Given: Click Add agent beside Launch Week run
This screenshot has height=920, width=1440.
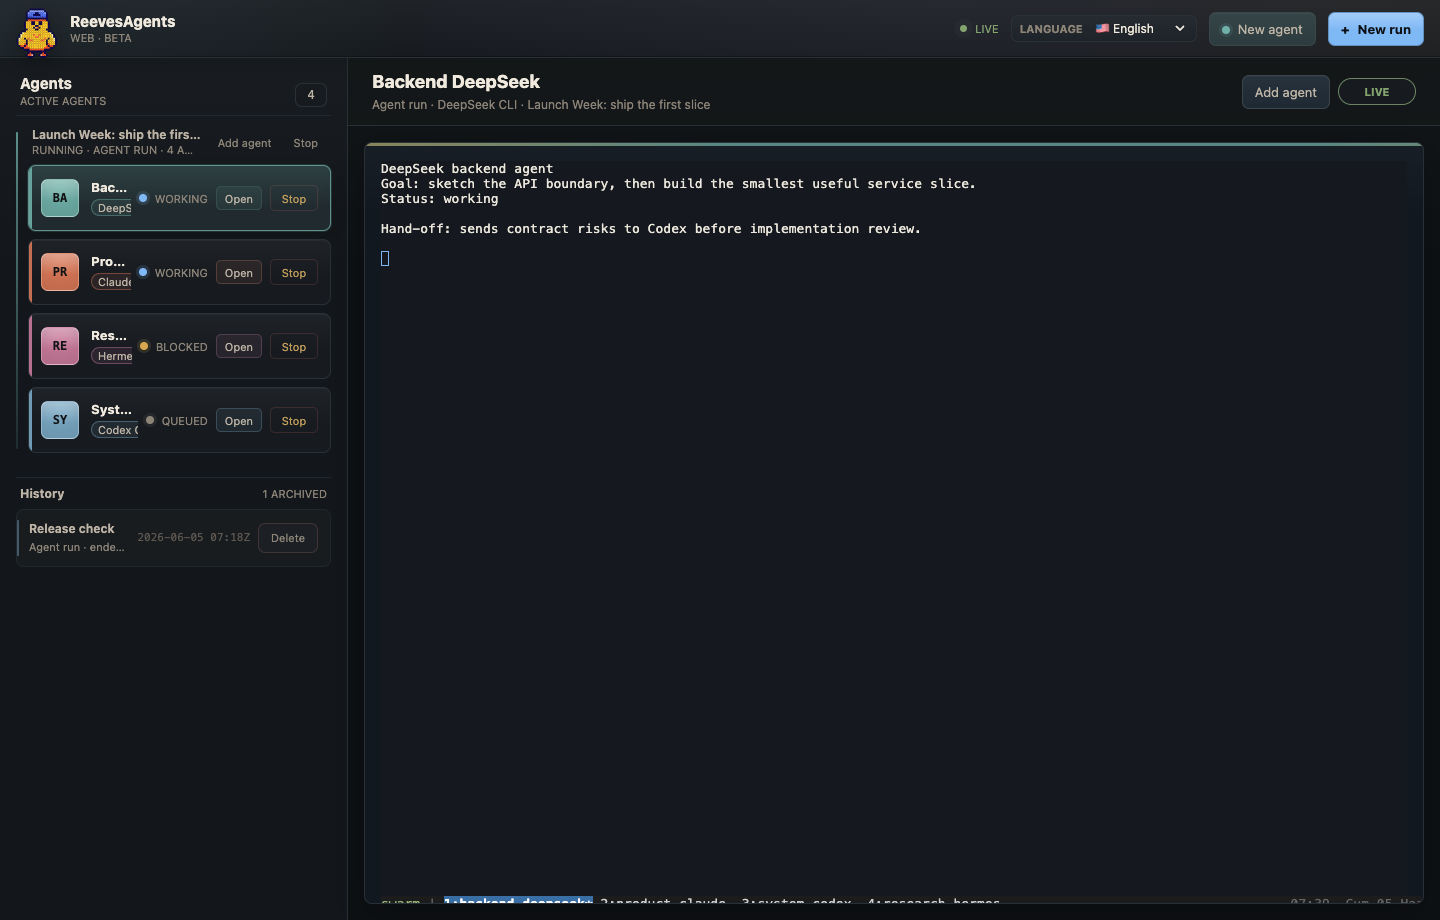Looking at the screenshot, I should pos(244,143).
